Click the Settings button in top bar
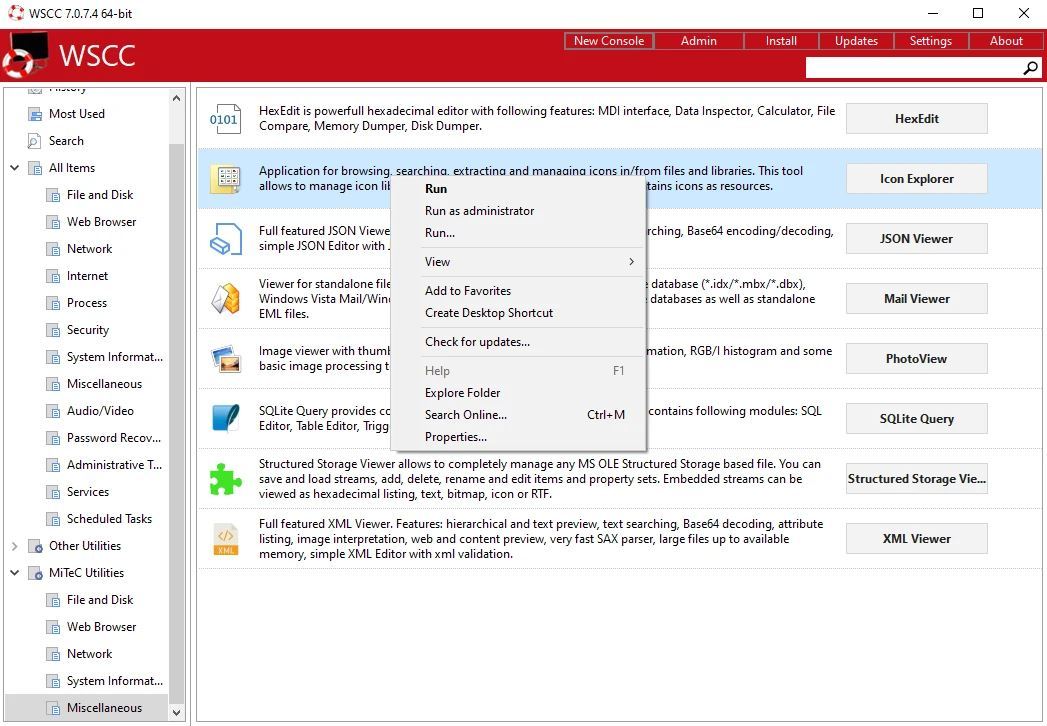This screenshot has width=1047, height=726. click(930, 41)
